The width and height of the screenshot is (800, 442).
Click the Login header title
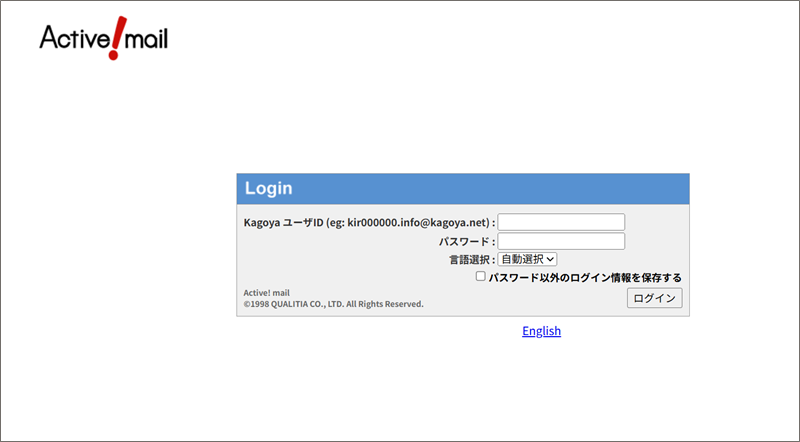(x=268, y=188)
